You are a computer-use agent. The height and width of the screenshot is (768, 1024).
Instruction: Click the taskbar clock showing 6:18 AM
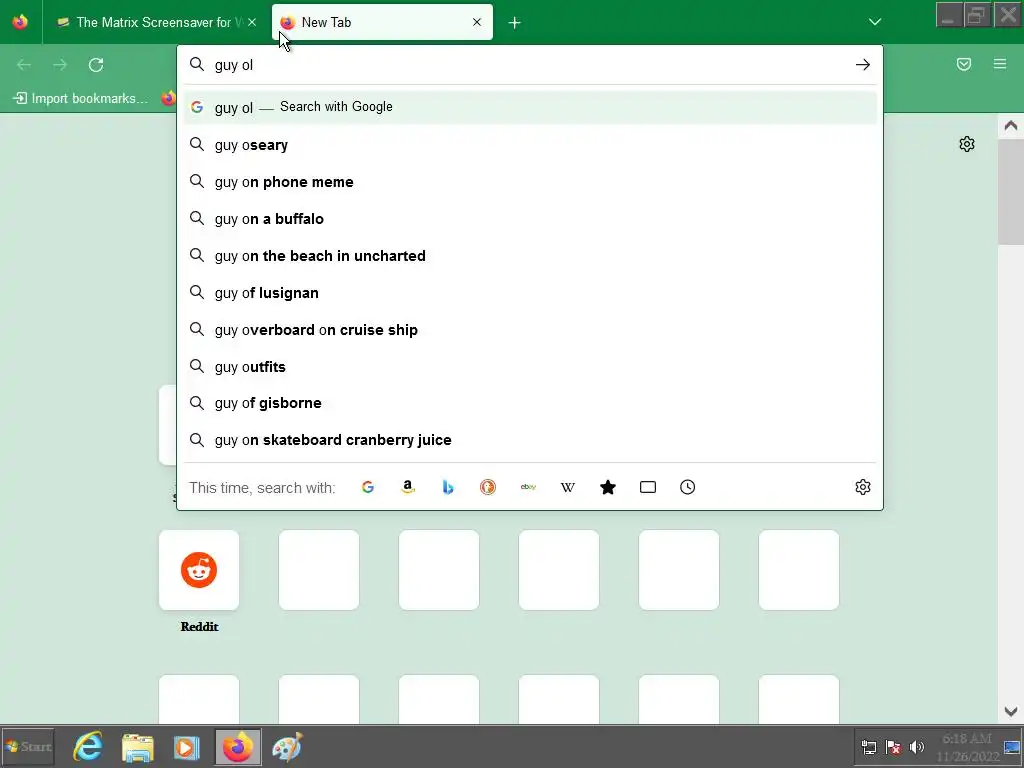967,747
